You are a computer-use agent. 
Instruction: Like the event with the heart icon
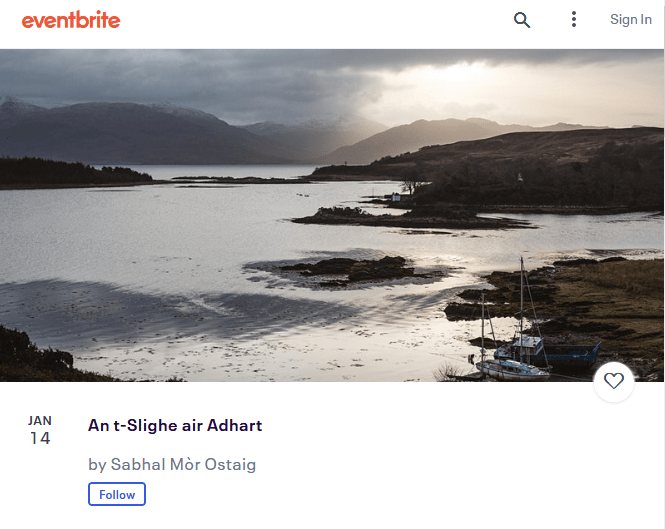coord(614,381)
